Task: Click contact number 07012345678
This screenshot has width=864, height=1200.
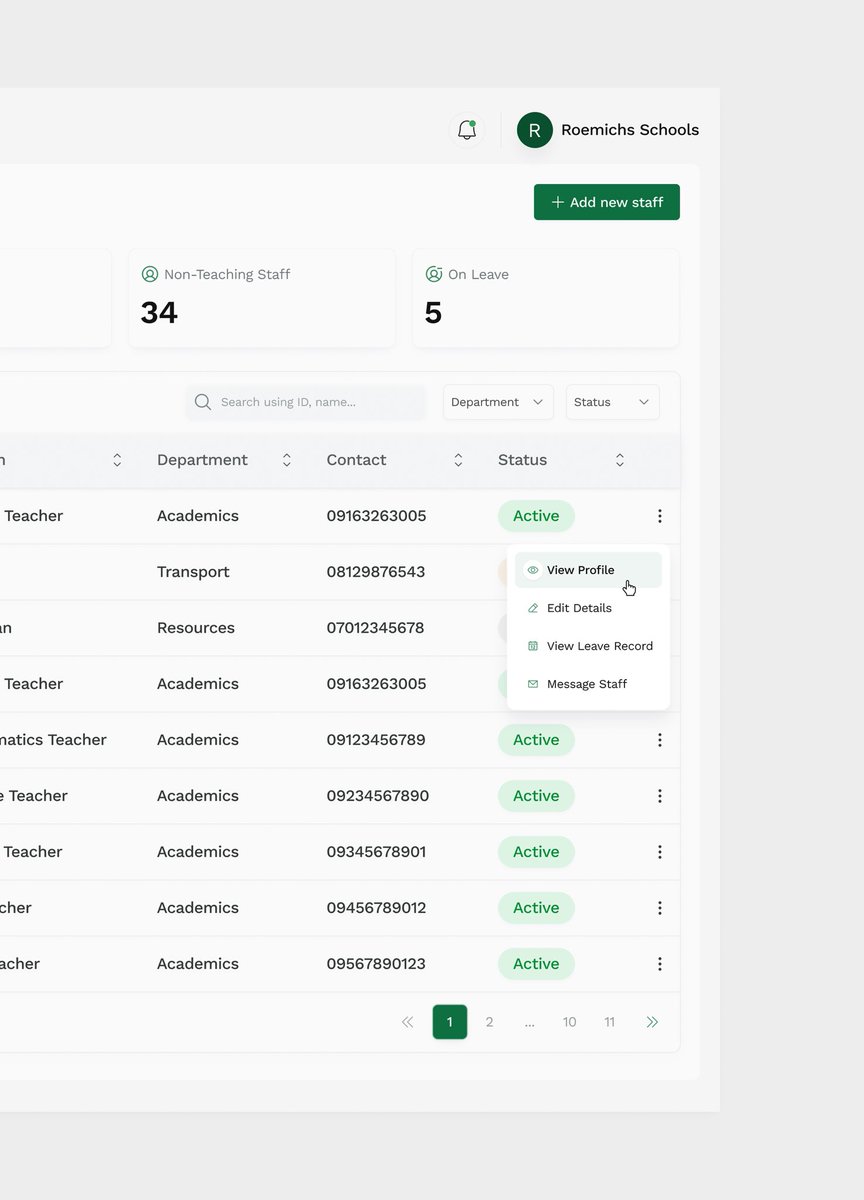Action: (x=375, y=628)
